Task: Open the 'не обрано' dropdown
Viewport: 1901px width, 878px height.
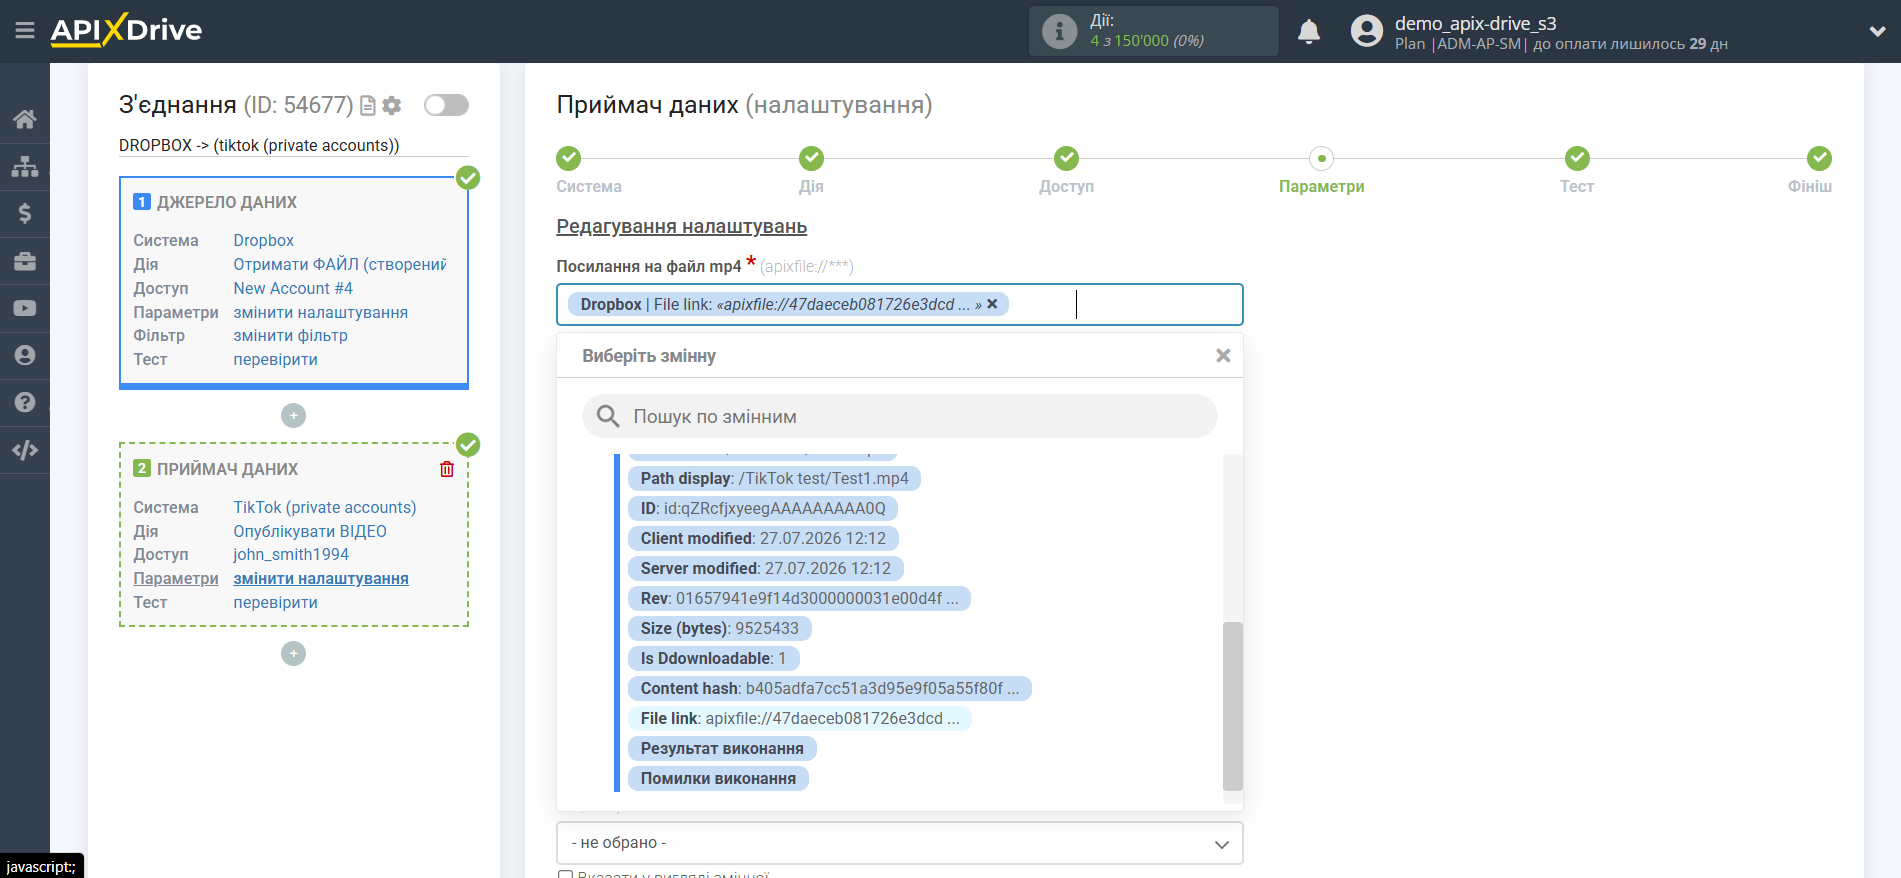Action: point(900,843)
